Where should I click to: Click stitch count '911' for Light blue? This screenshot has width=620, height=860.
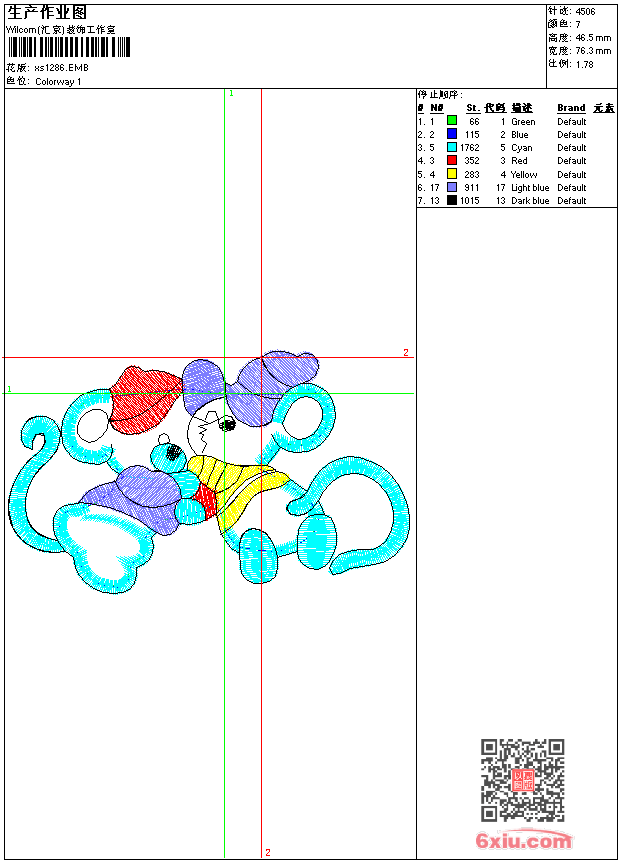472,188
